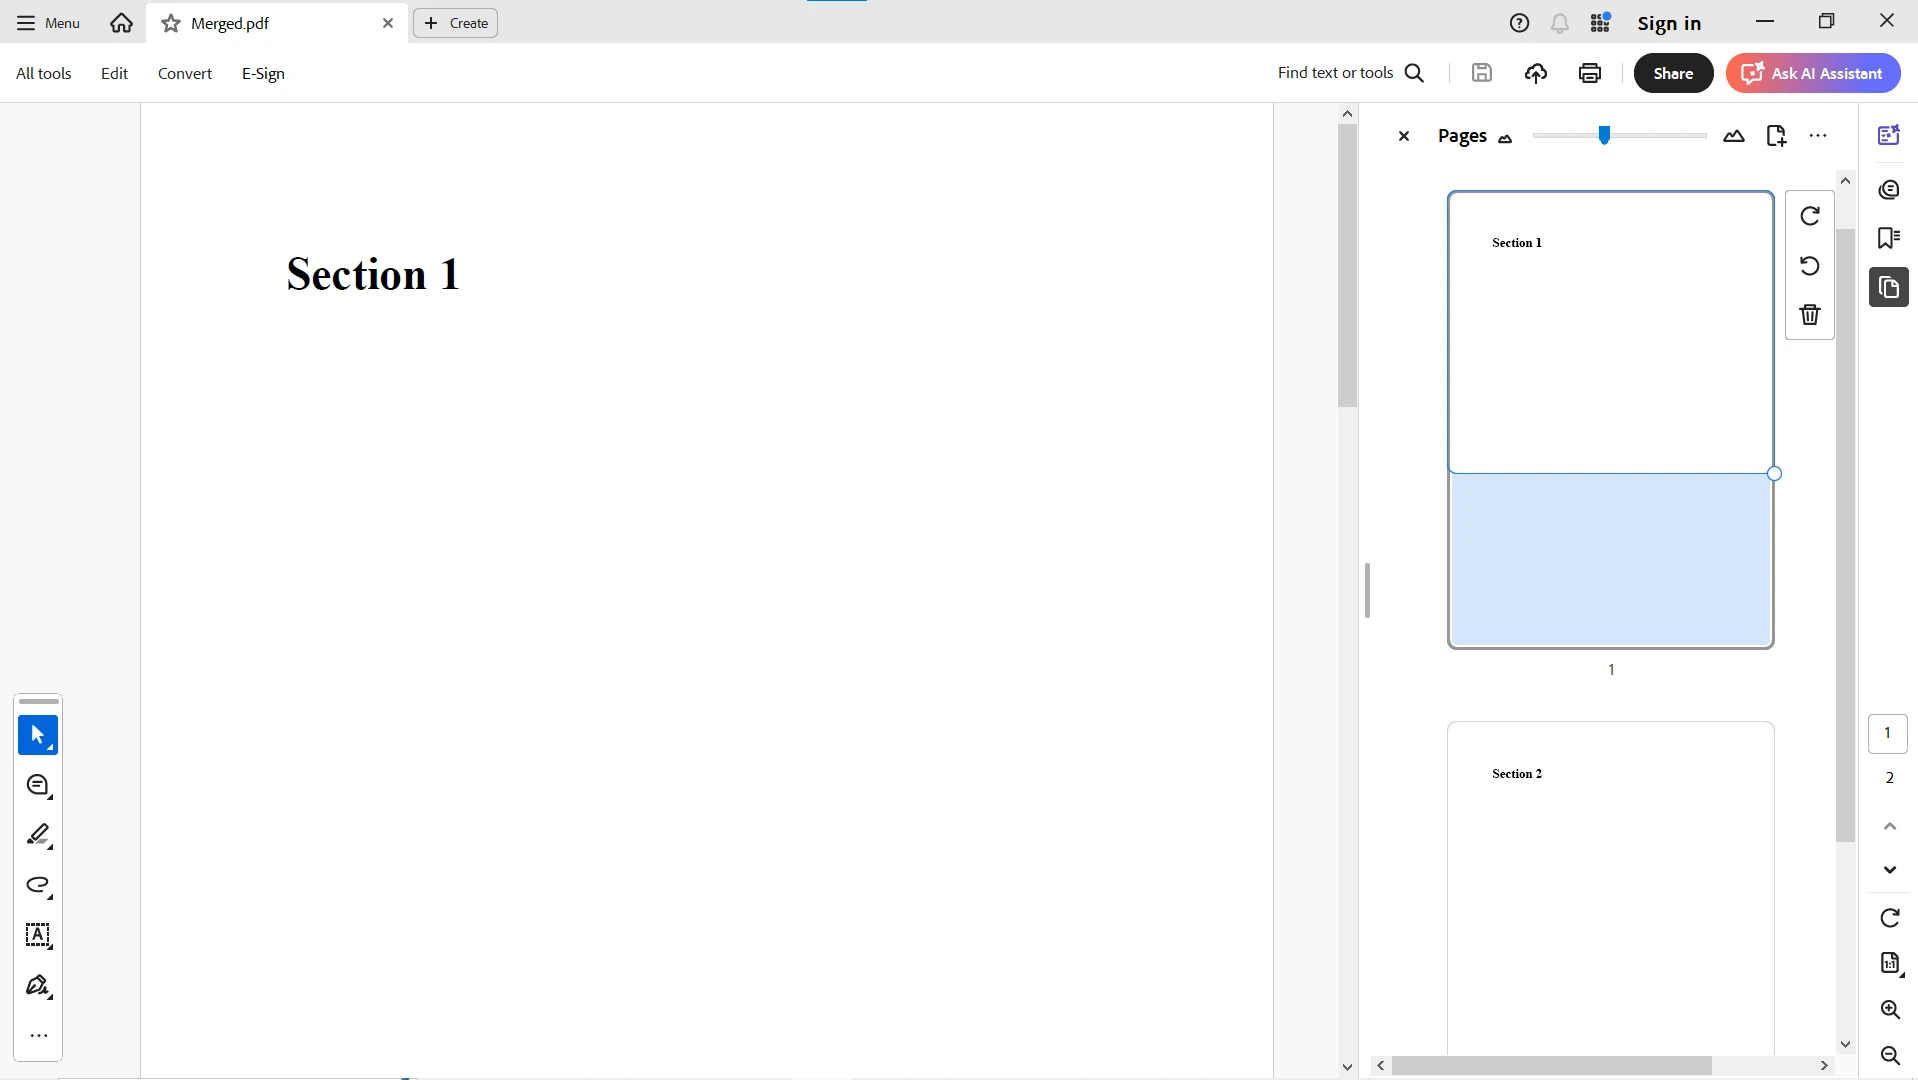Toggle the page thumbnails panel button

click(1888, 288)
